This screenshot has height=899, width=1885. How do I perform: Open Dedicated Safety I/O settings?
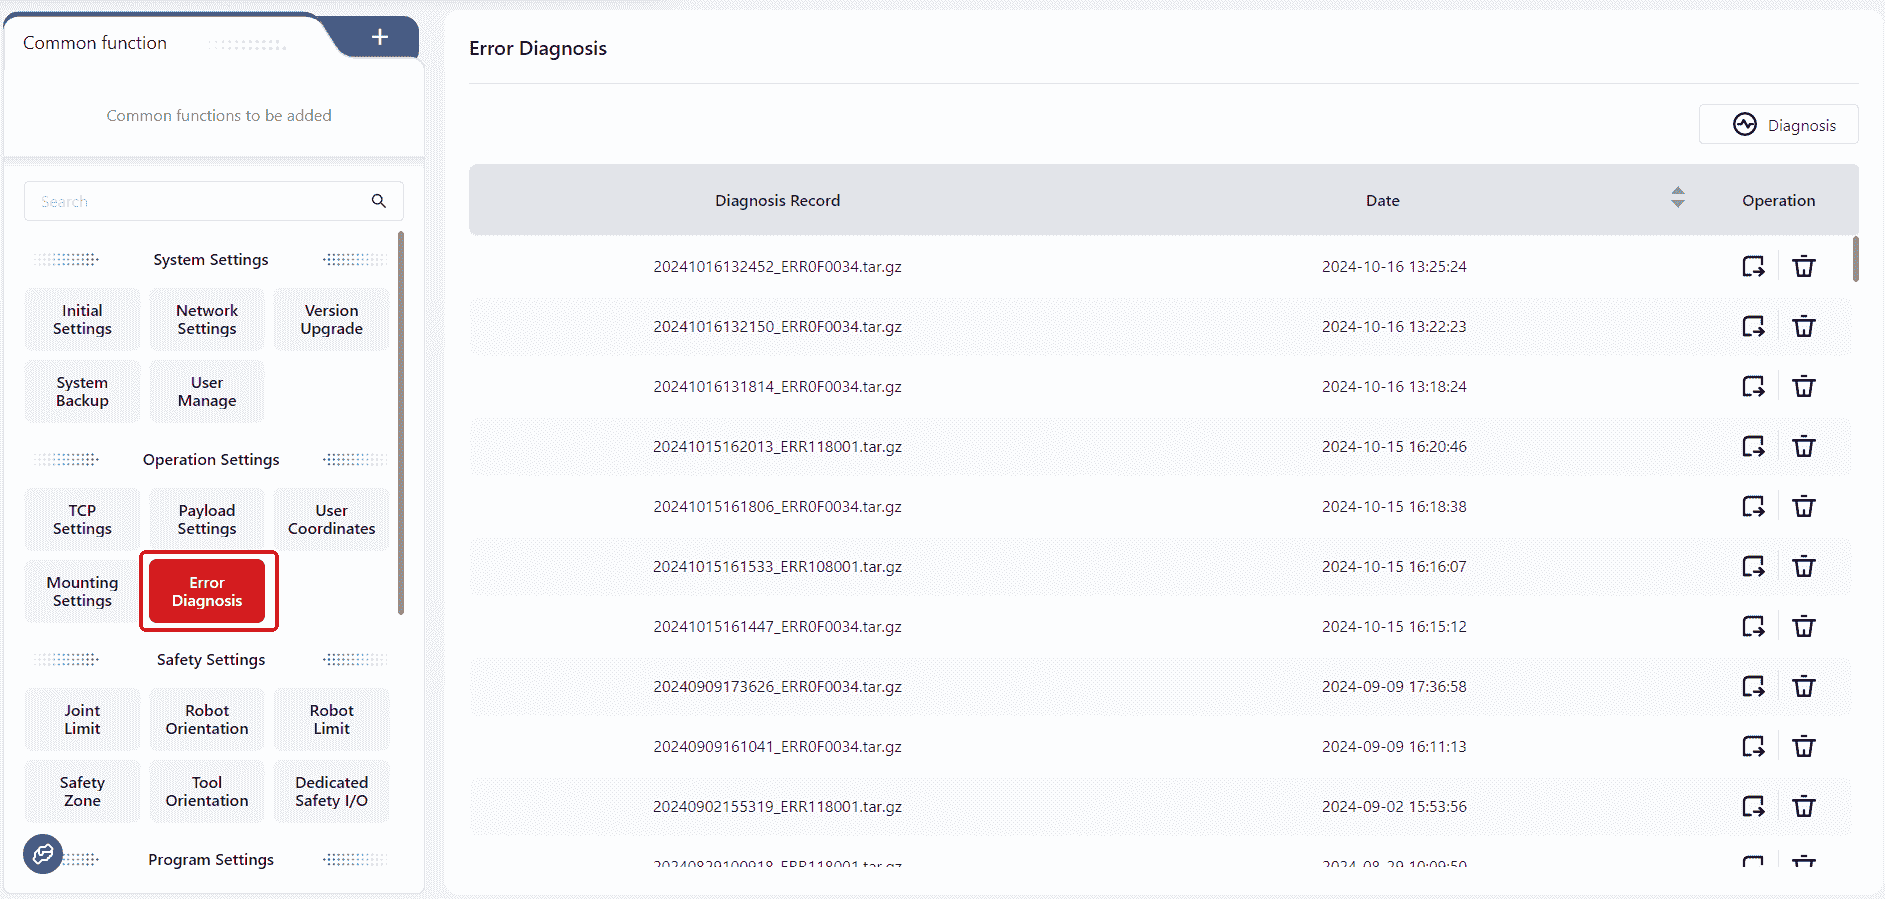click(331, 792)
